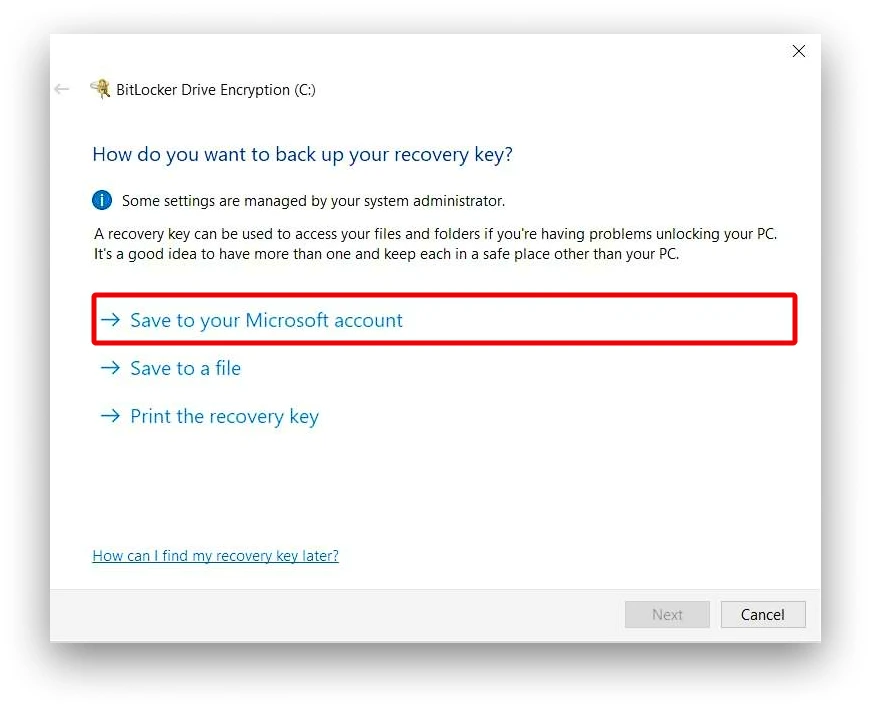Click the info icon beside administrator message
The width and height of the screenshot is (871, 709).
(x=101, y=200)
